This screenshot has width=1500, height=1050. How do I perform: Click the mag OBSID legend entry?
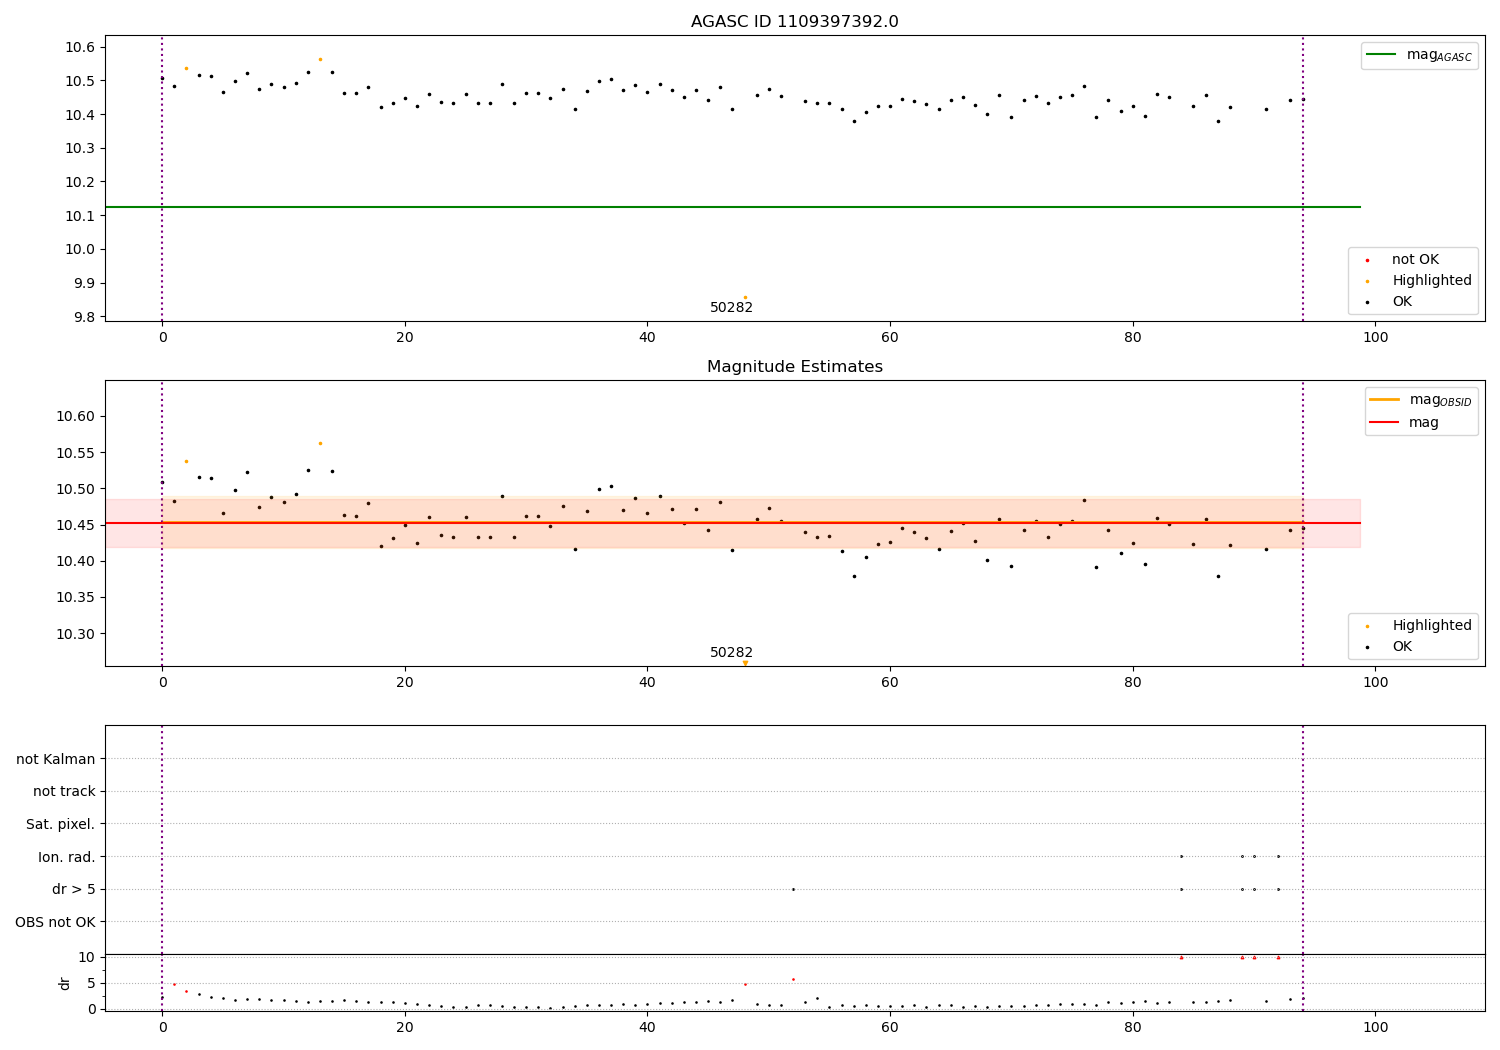coord(1419,400)
